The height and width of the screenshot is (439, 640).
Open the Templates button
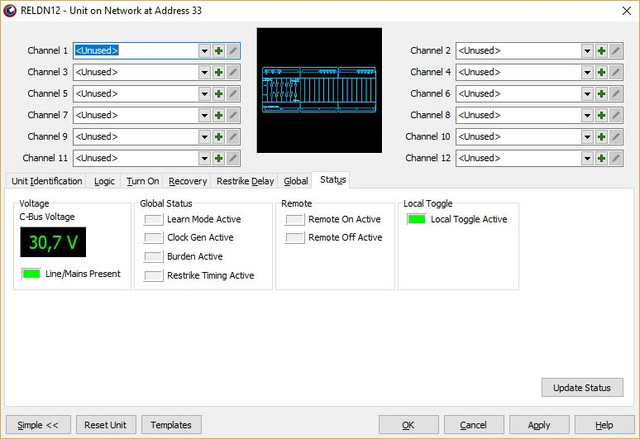[171, 425]
